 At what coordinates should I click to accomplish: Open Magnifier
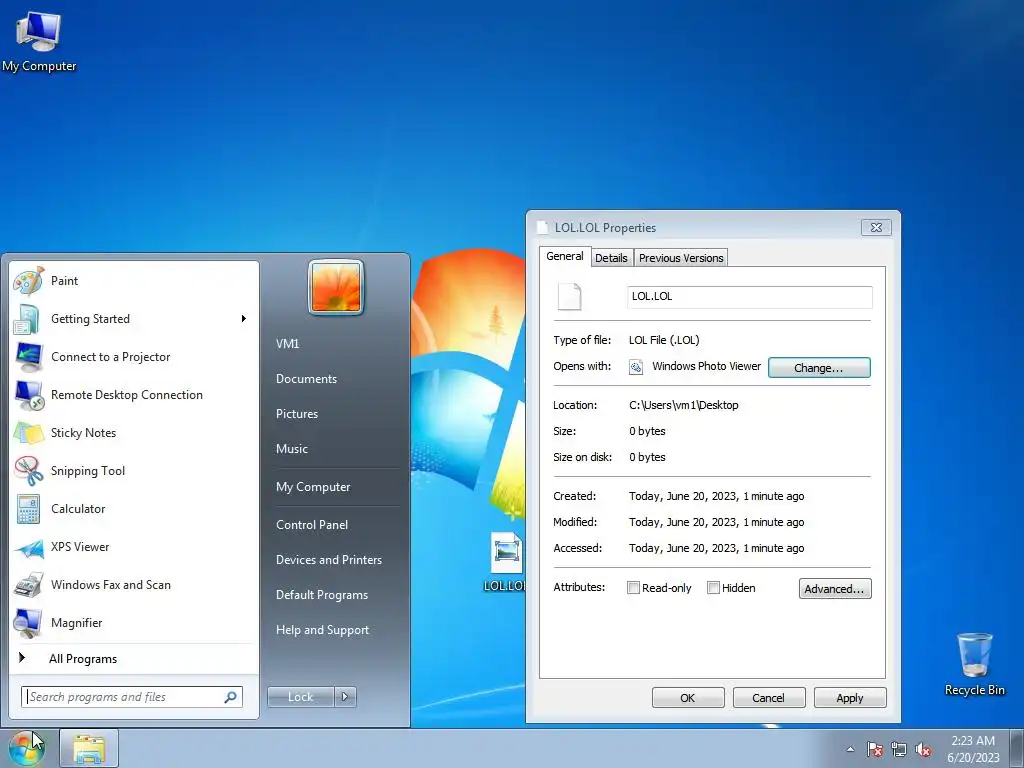(x=134, y=622)
